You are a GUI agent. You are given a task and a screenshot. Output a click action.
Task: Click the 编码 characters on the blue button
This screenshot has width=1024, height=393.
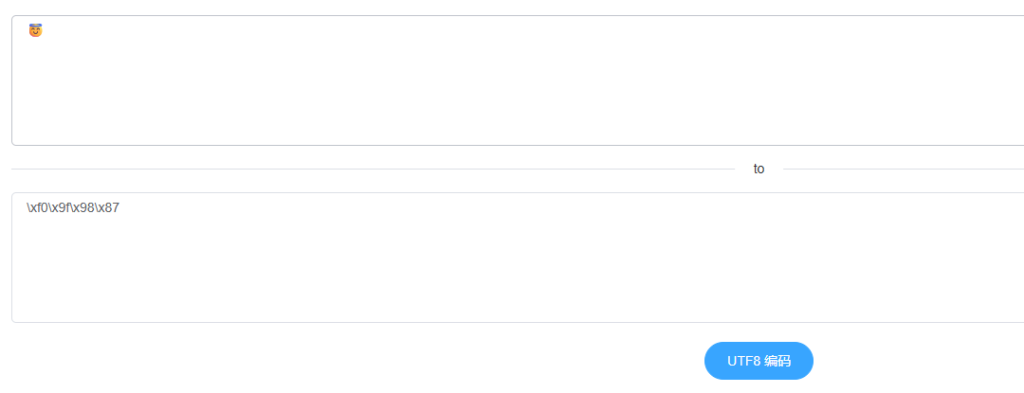[778, 361]
